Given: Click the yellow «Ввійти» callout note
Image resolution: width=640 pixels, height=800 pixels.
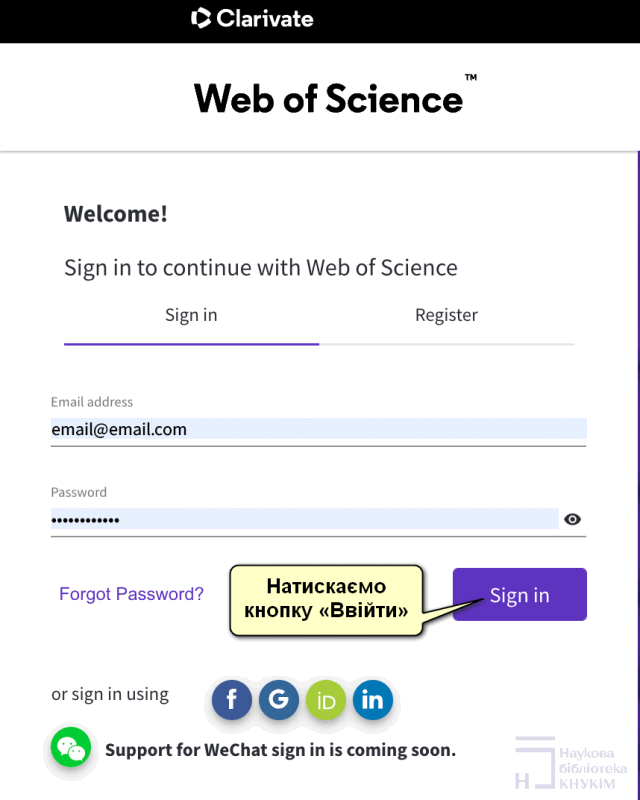Looking at the screenshot, I should (x=326, y=598).
